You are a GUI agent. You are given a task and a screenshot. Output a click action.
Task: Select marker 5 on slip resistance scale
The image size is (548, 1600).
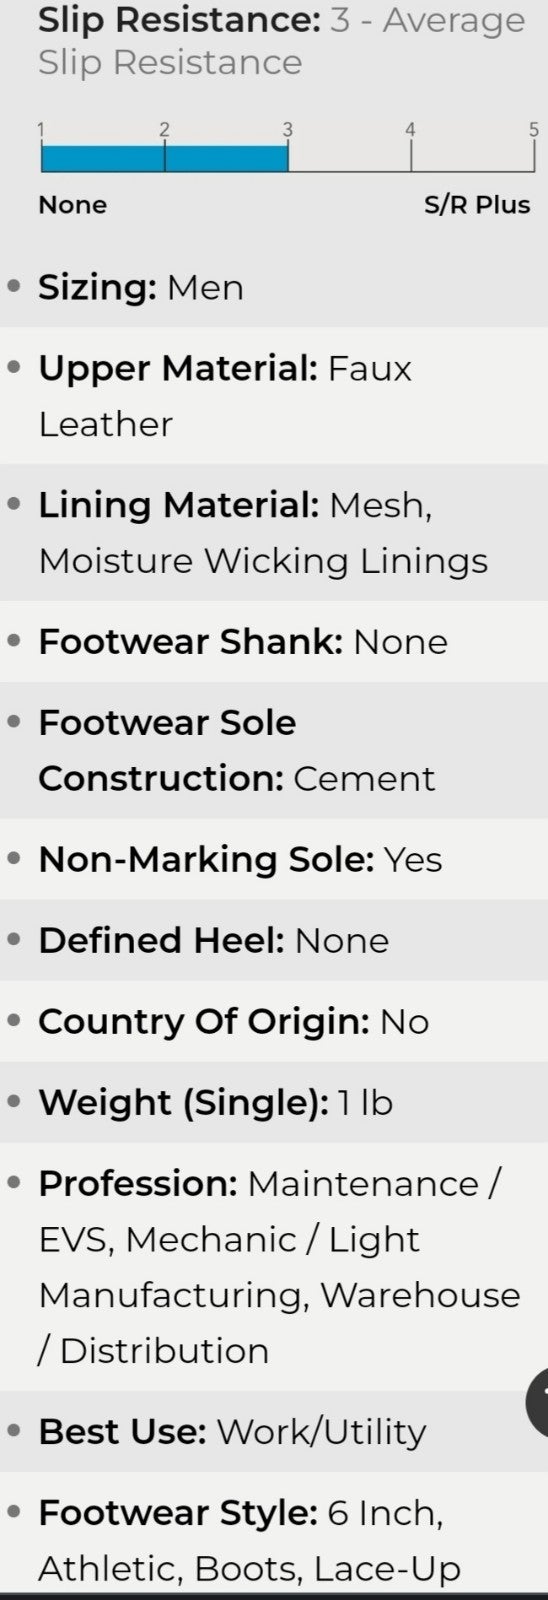[534, 129]
